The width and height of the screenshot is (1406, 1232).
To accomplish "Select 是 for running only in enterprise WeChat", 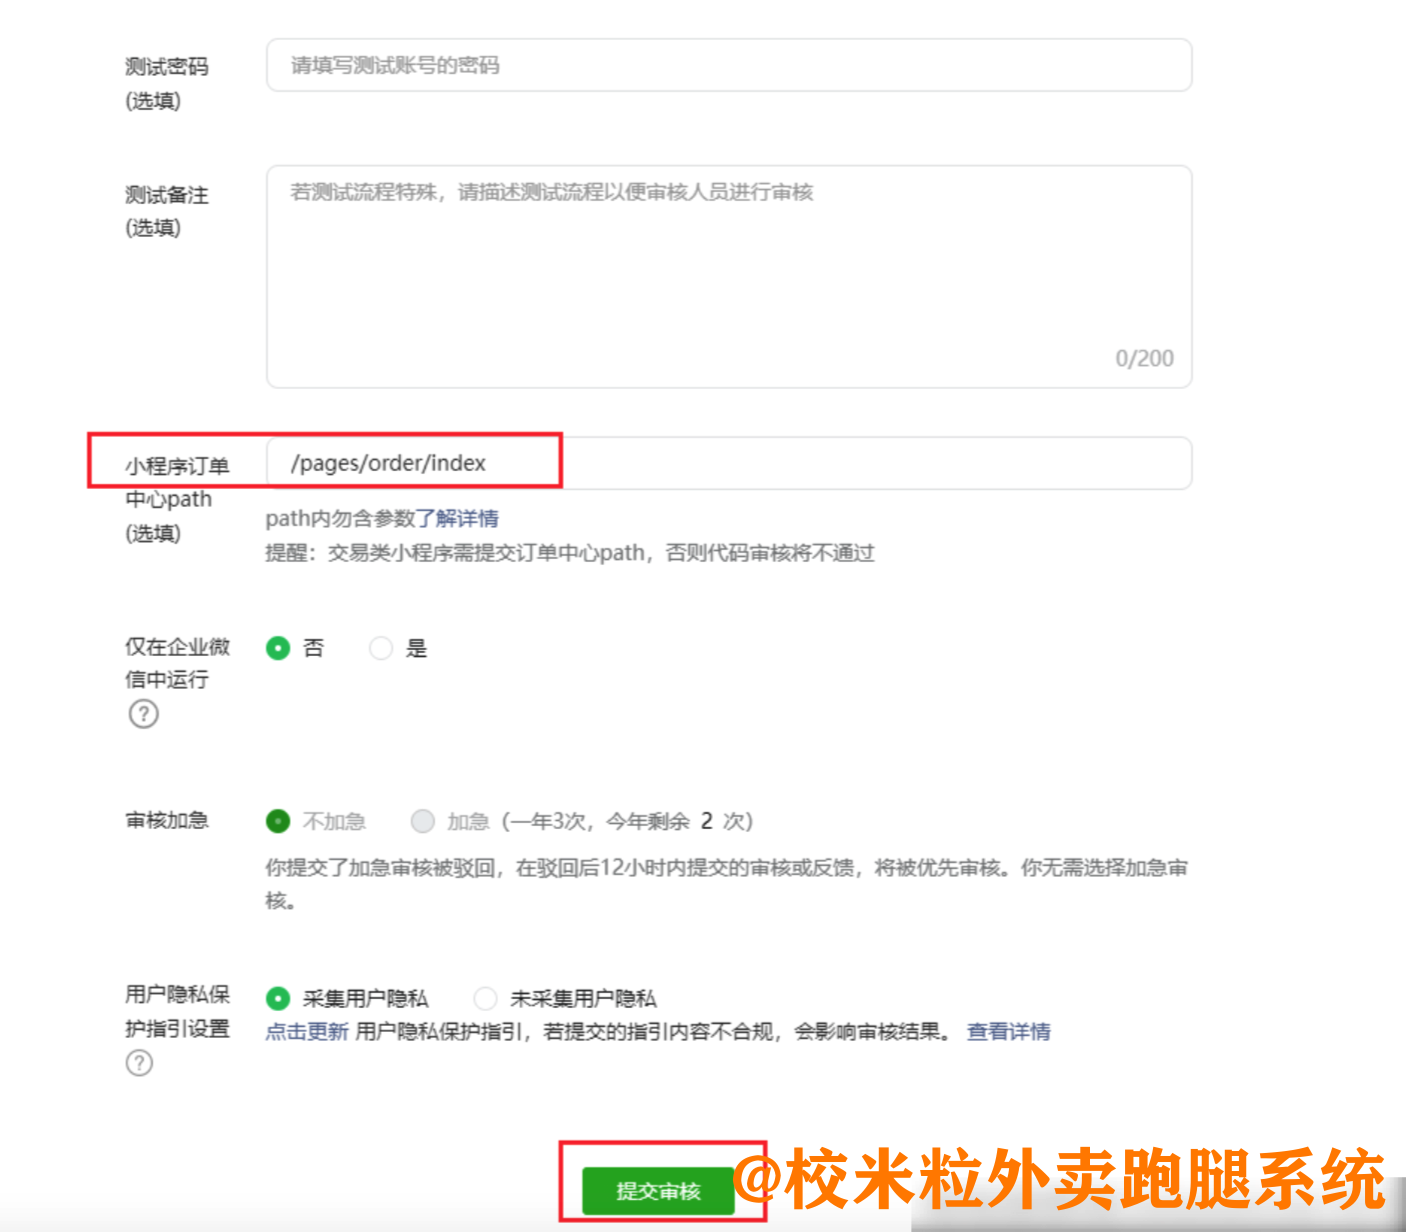I will [x=381, y=648].
